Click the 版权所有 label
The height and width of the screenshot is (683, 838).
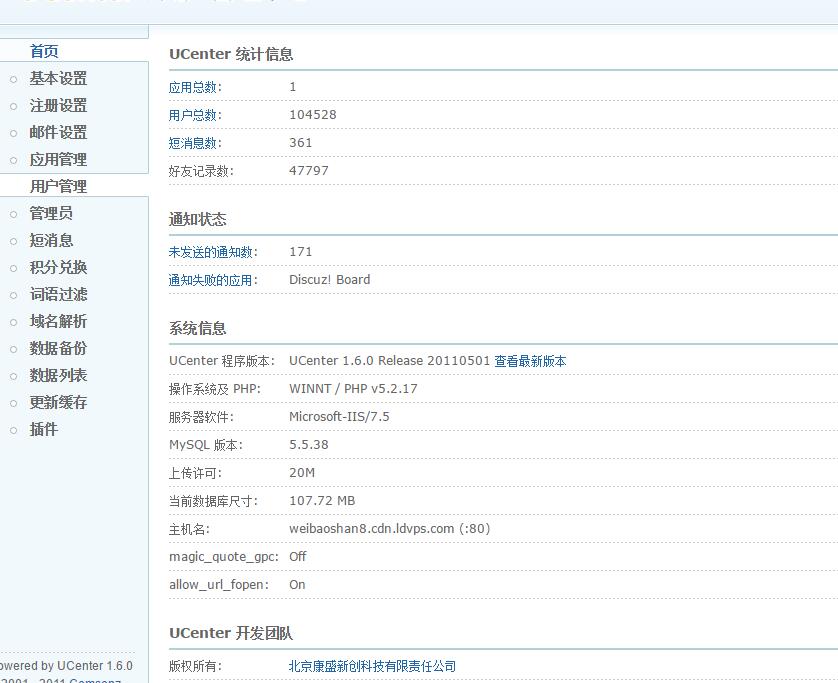(195, 666)
